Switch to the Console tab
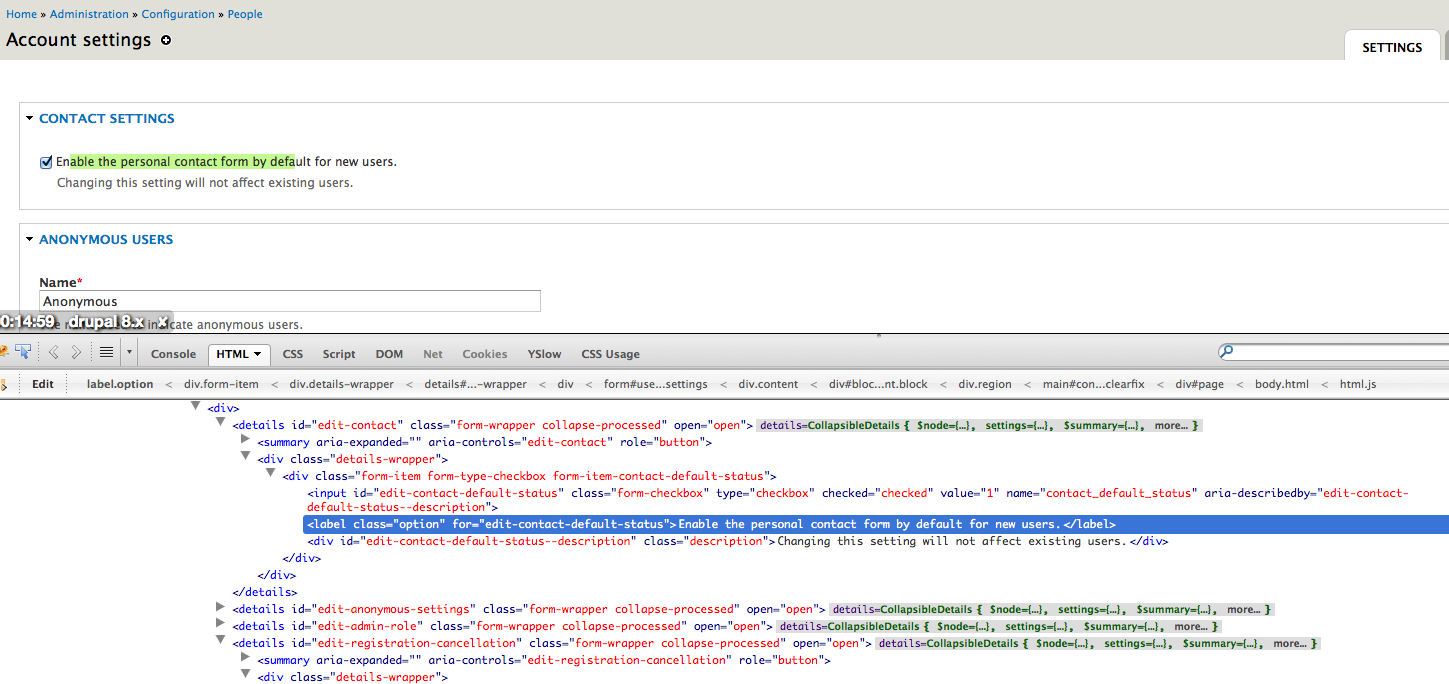 (x=173, y=353)
